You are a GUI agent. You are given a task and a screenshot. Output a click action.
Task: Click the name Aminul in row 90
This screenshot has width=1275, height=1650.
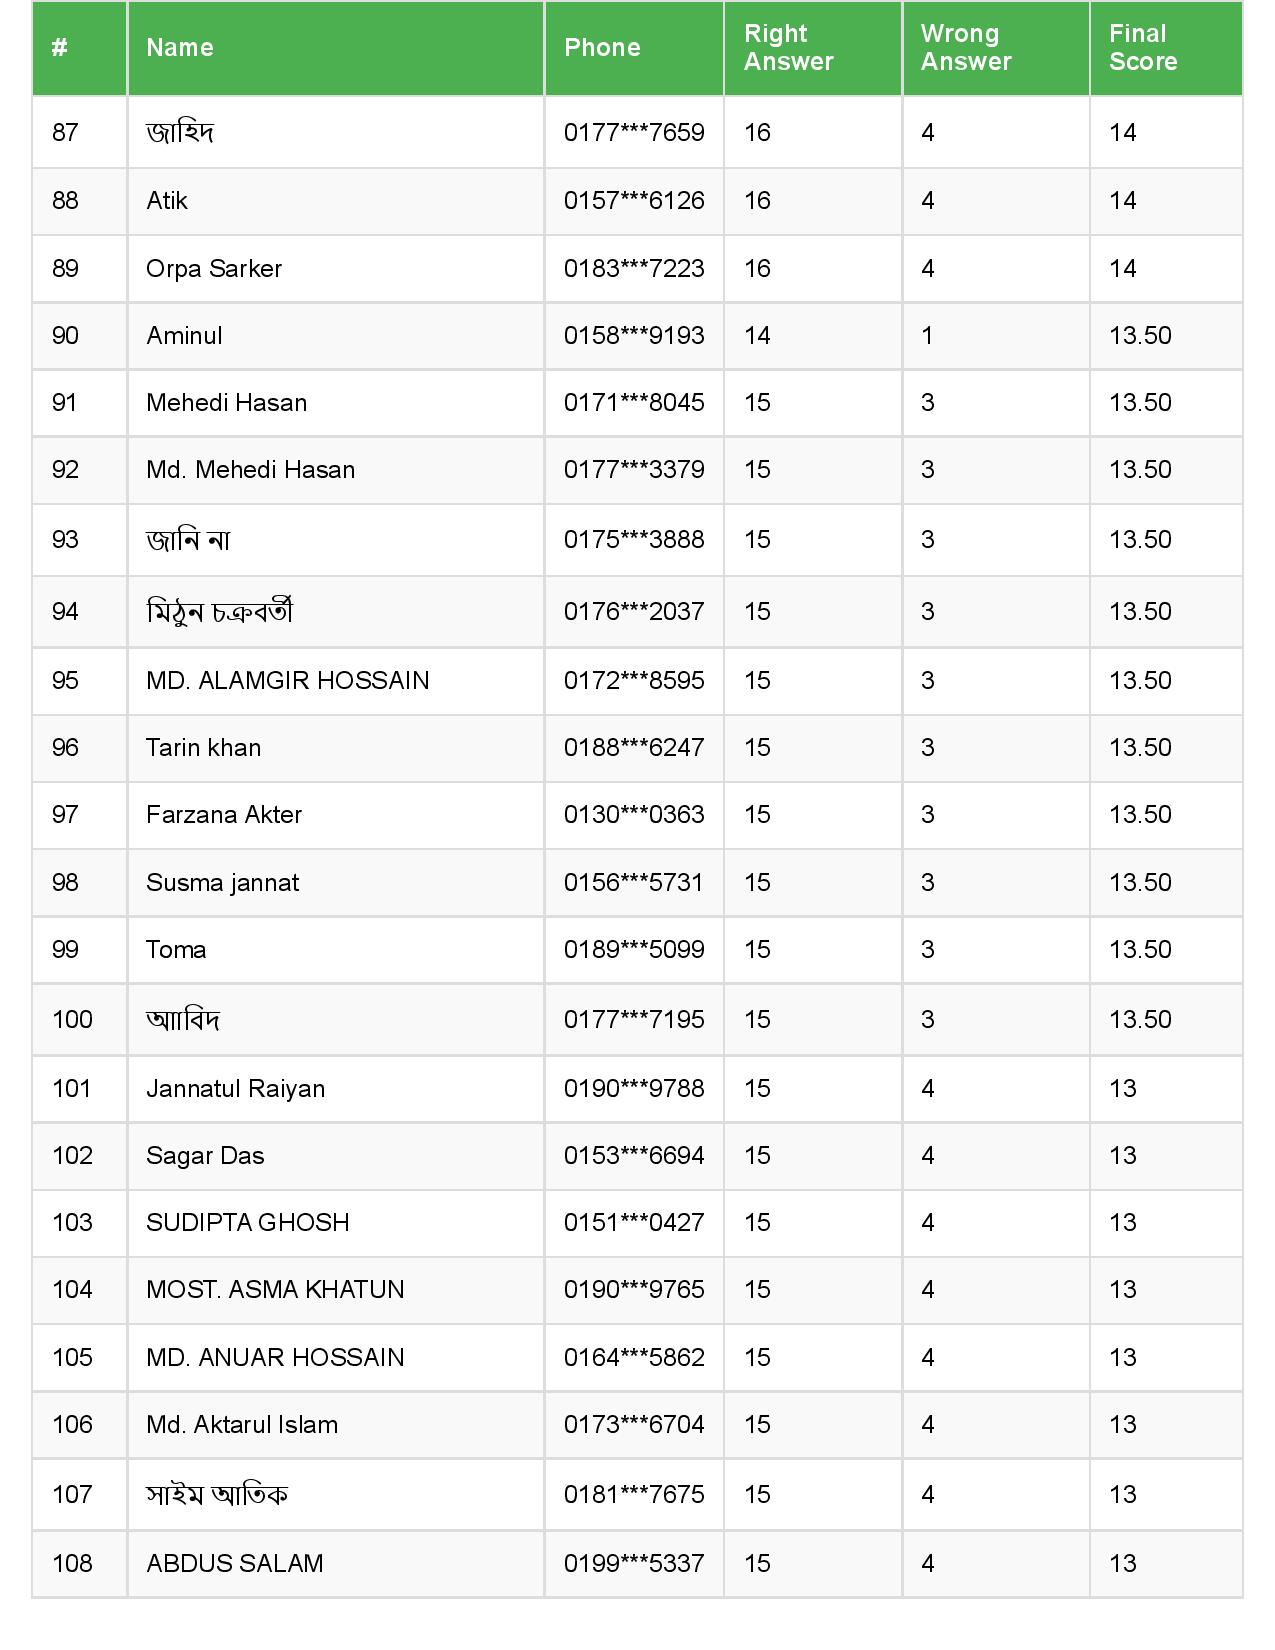[x=184, y=336]
